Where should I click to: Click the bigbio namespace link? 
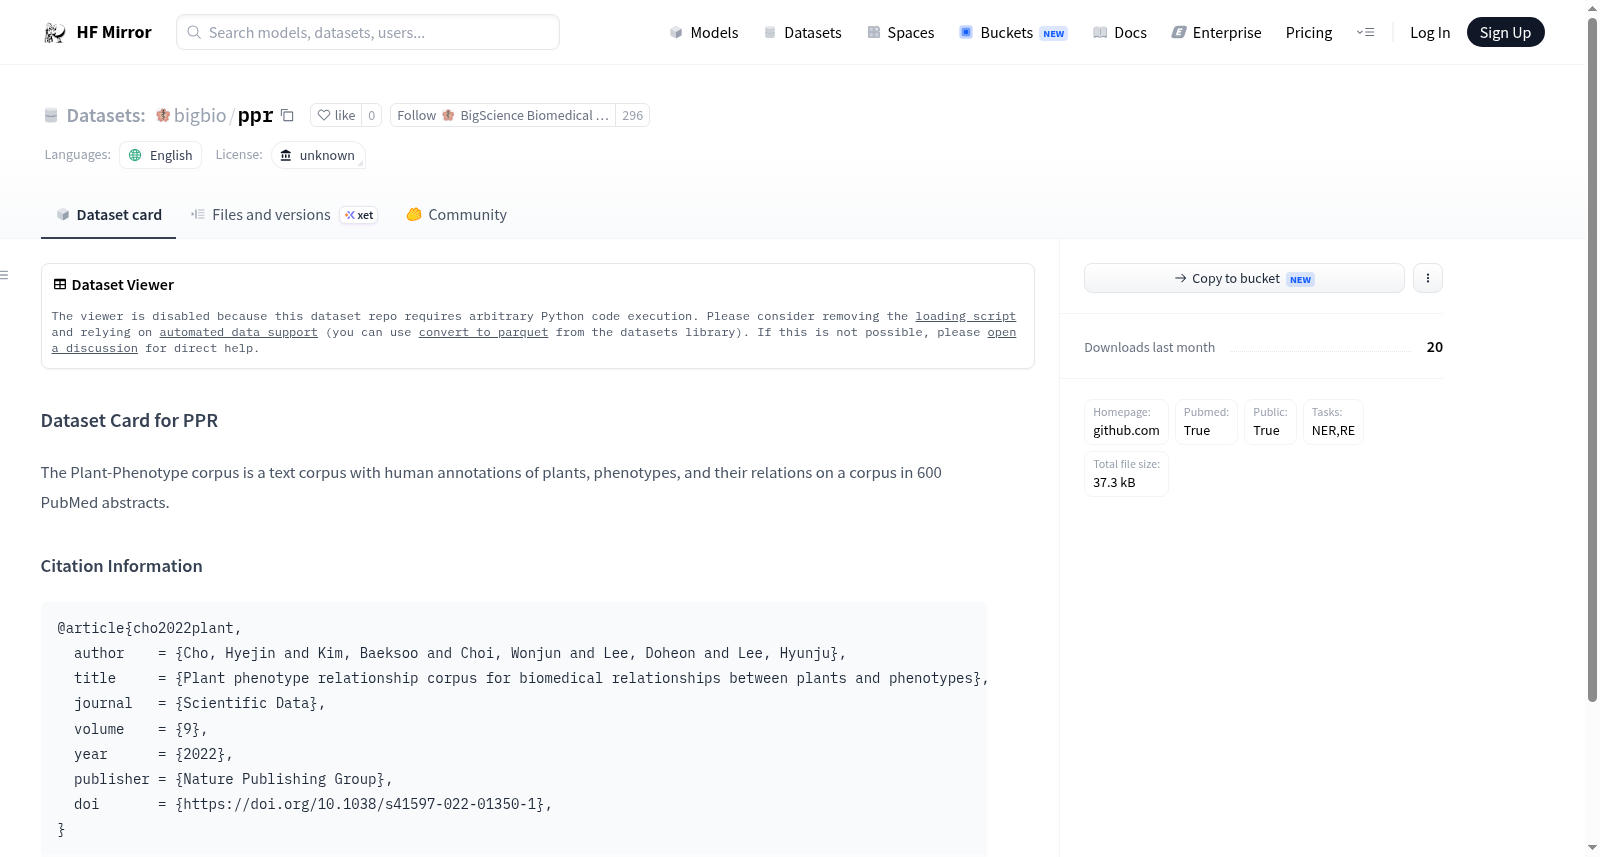coord(200,115)
